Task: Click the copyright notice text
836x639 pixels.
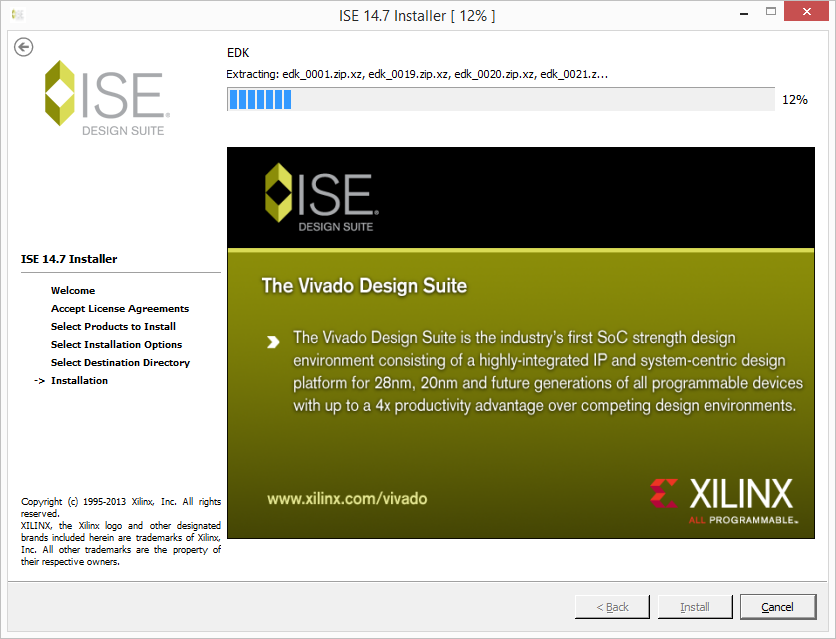Action: (x=120, y=531)
